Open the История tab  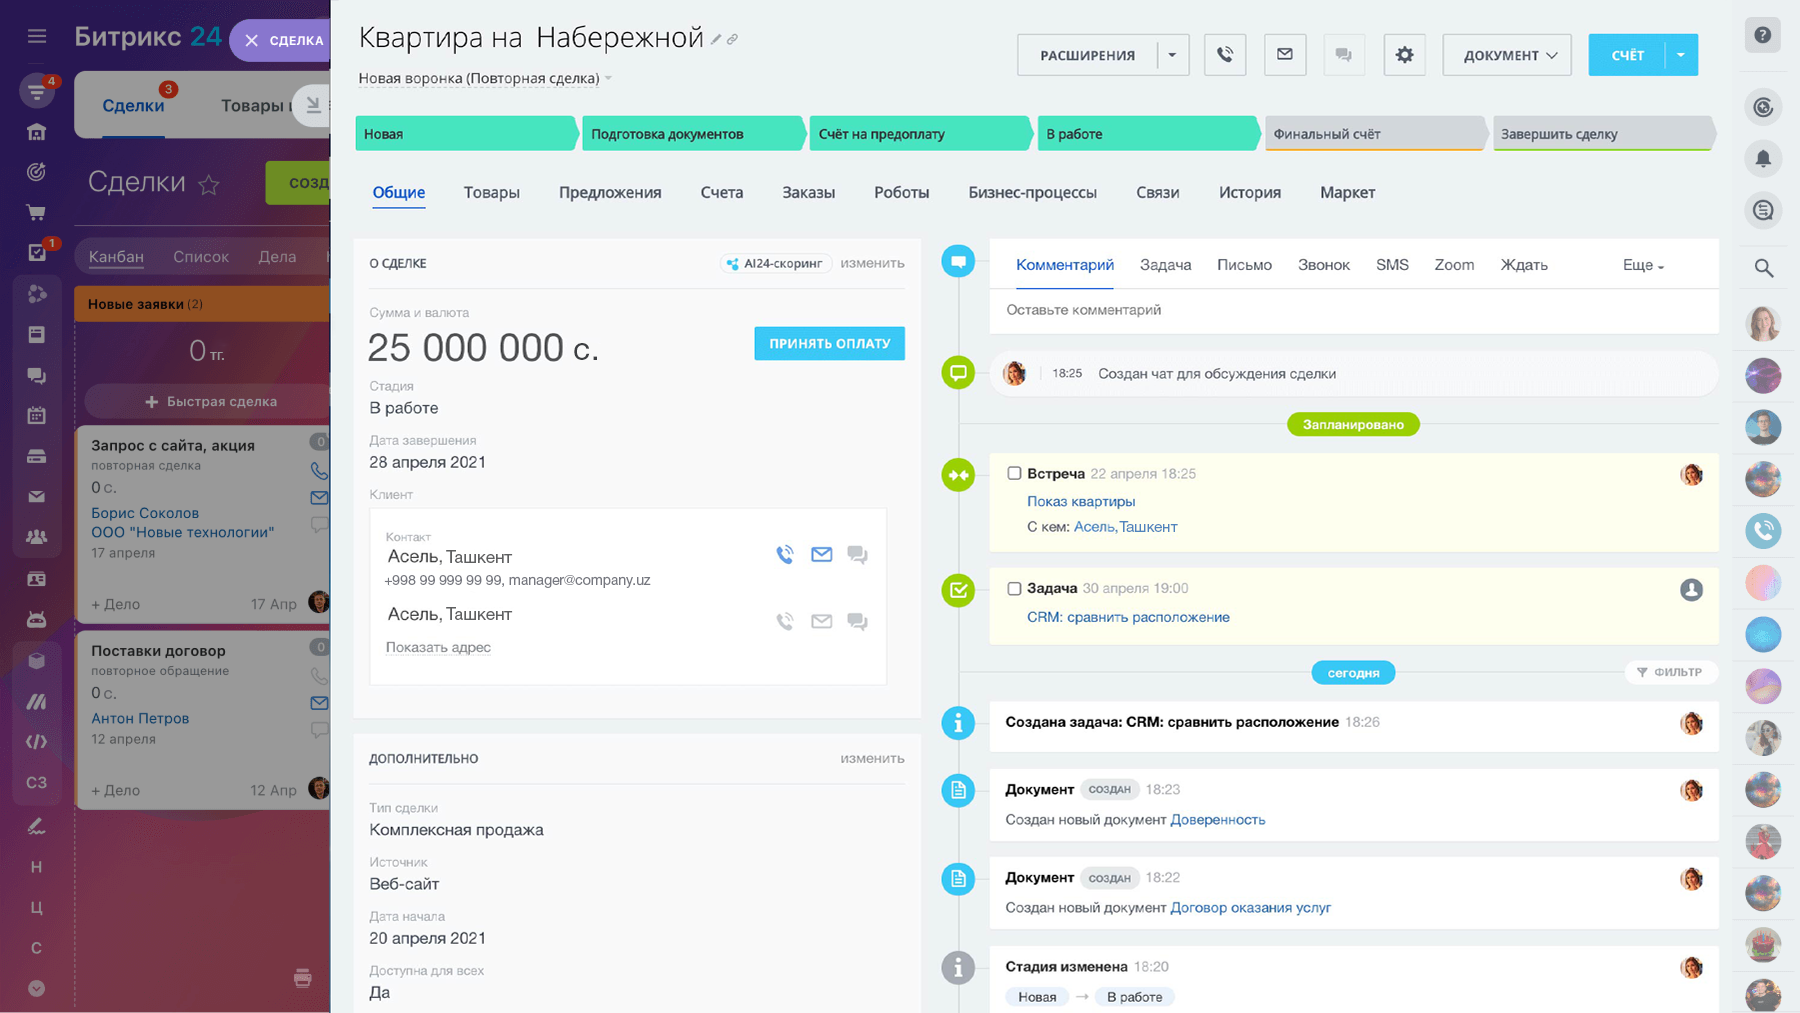[1249, 192]
